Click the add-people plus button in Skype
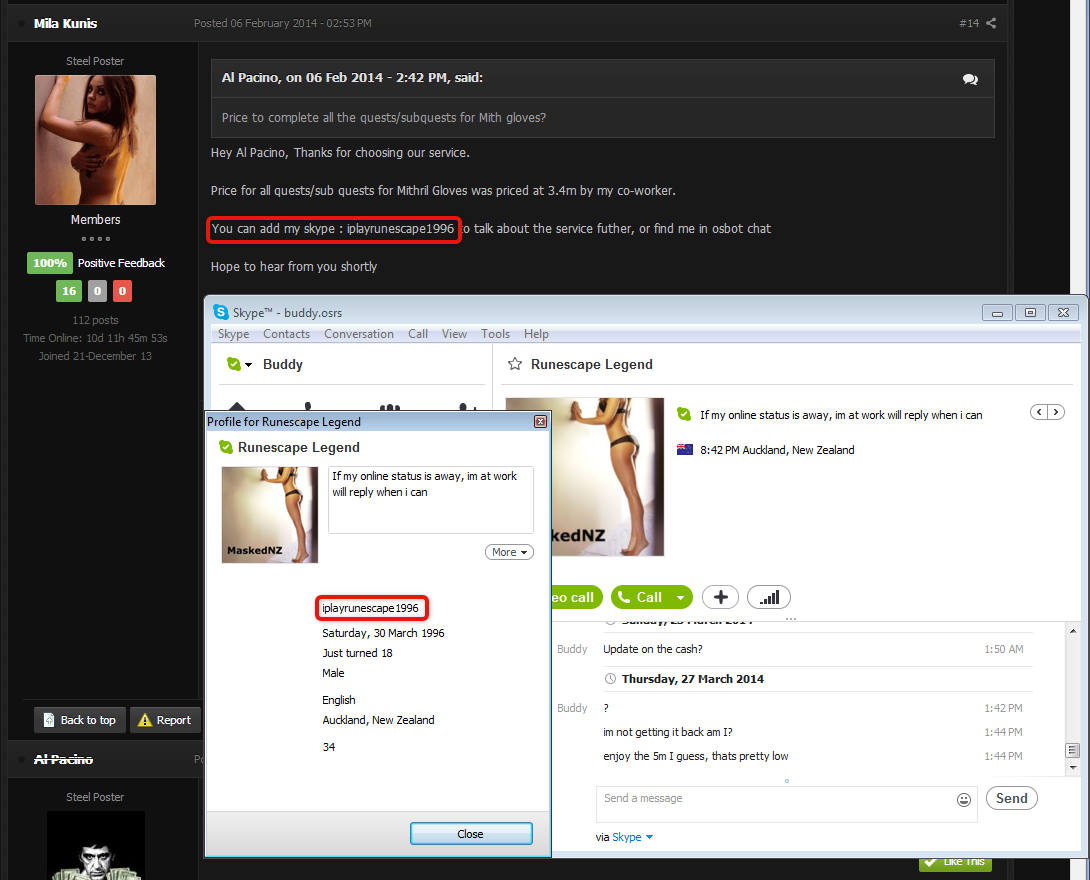The width and height of the screenshot is (1090, 880). pos(720,597)
